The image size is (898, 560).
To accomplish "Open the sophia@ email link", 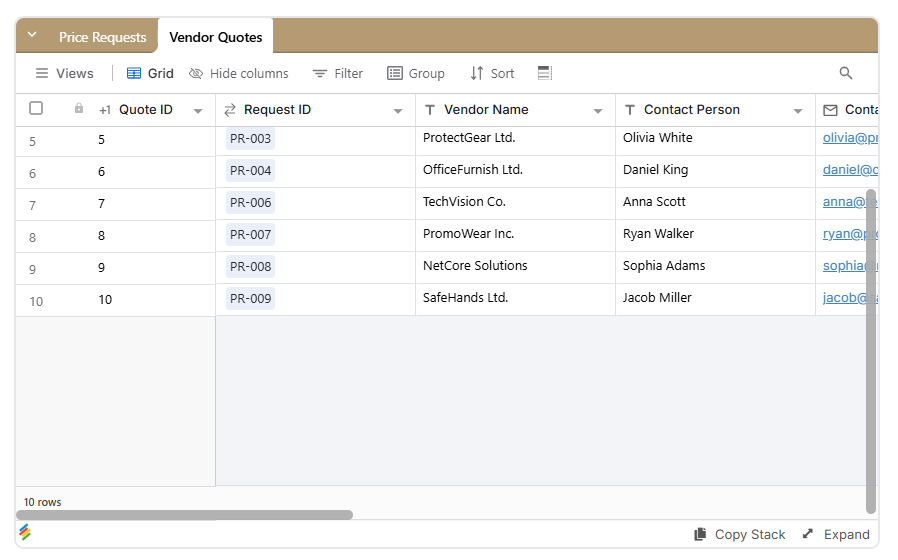I will pyautogui.click(x=850, y=266).
